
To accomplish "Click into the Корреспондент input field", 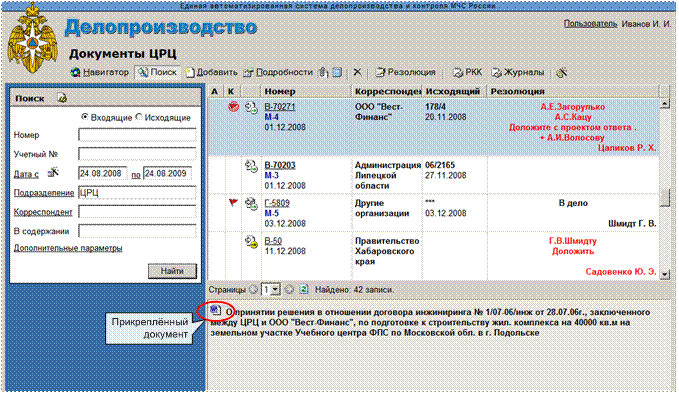I will point(137,211).
